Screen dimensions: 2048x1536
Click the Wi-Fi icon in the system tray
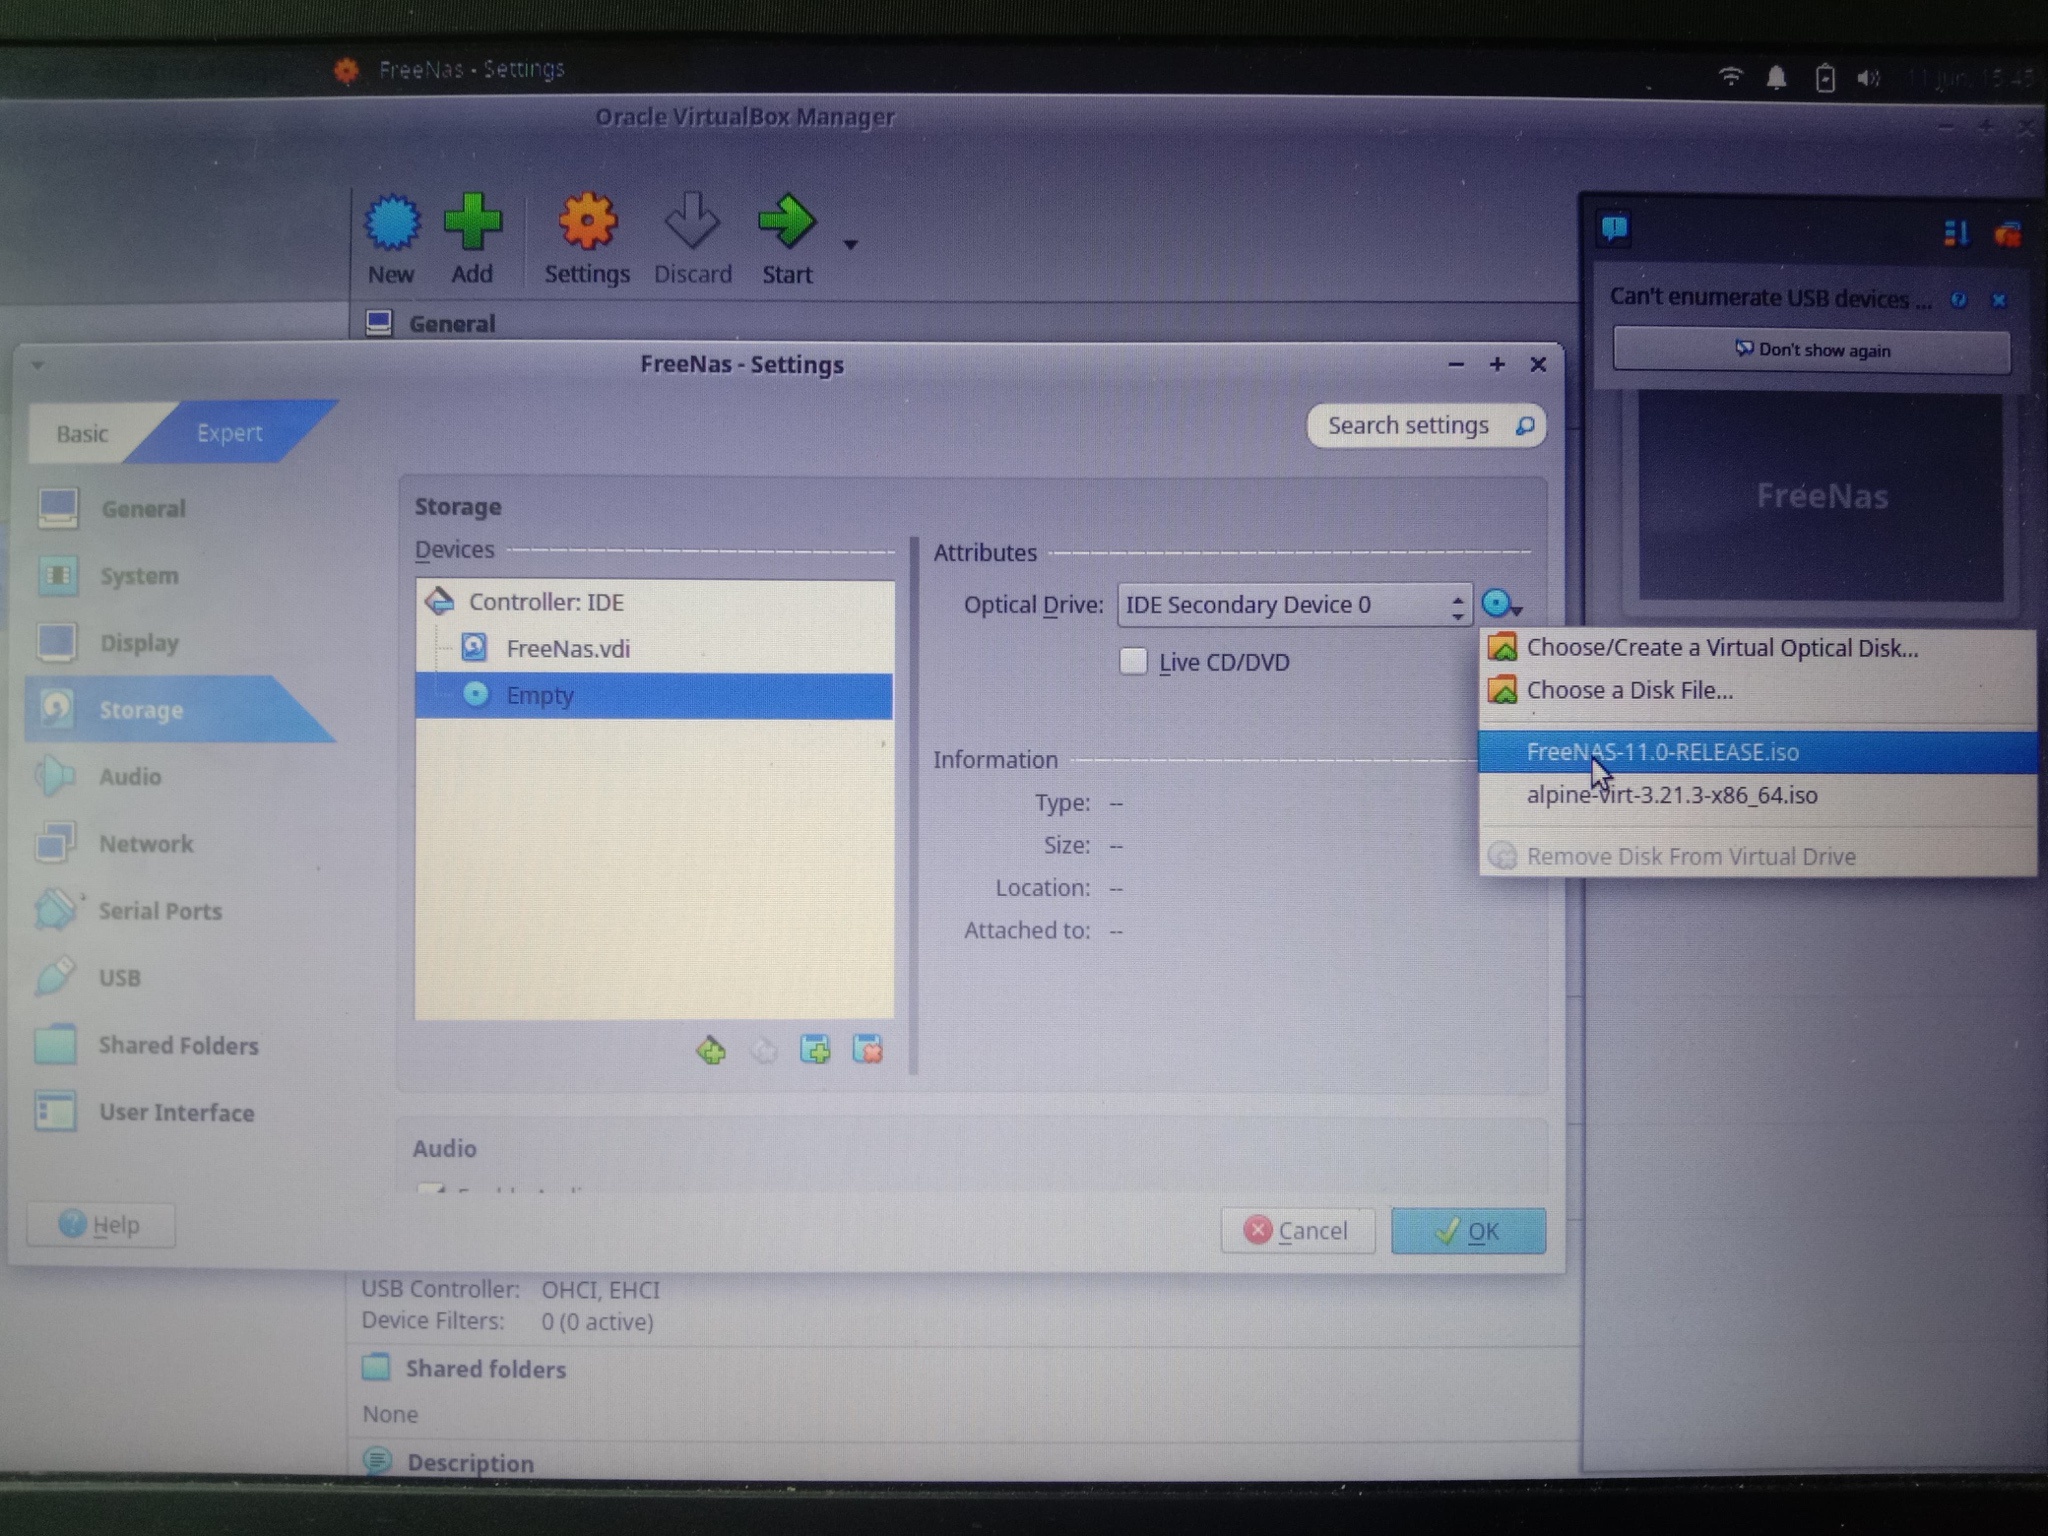click(x=1731, y=76)
